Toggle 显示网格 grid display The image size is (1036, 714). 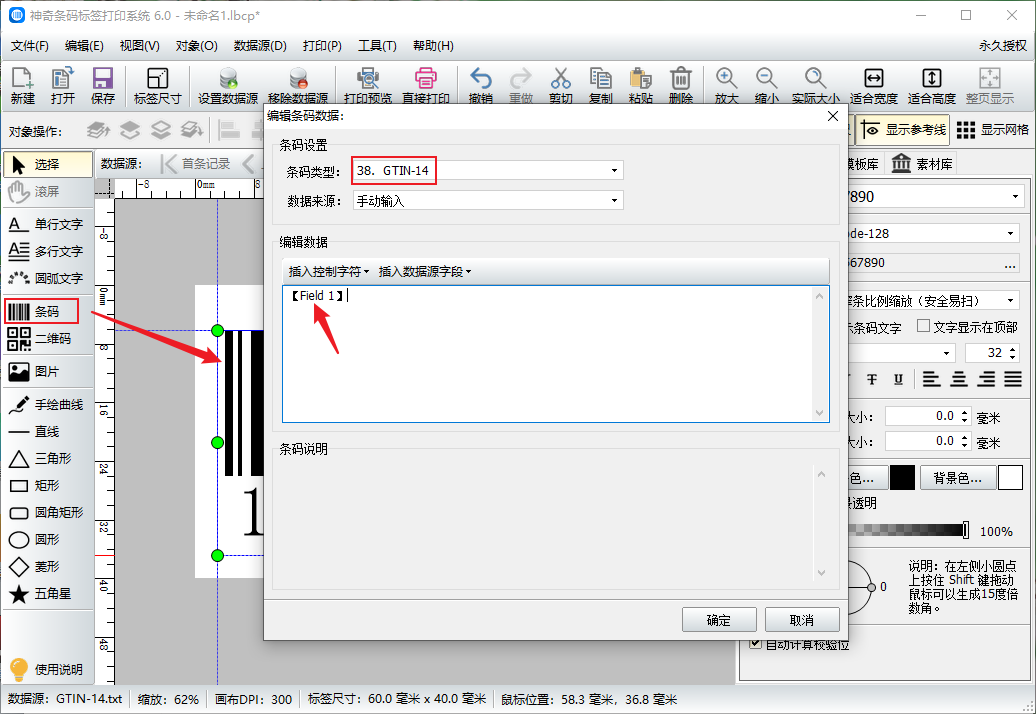click(x=992, y=130)
